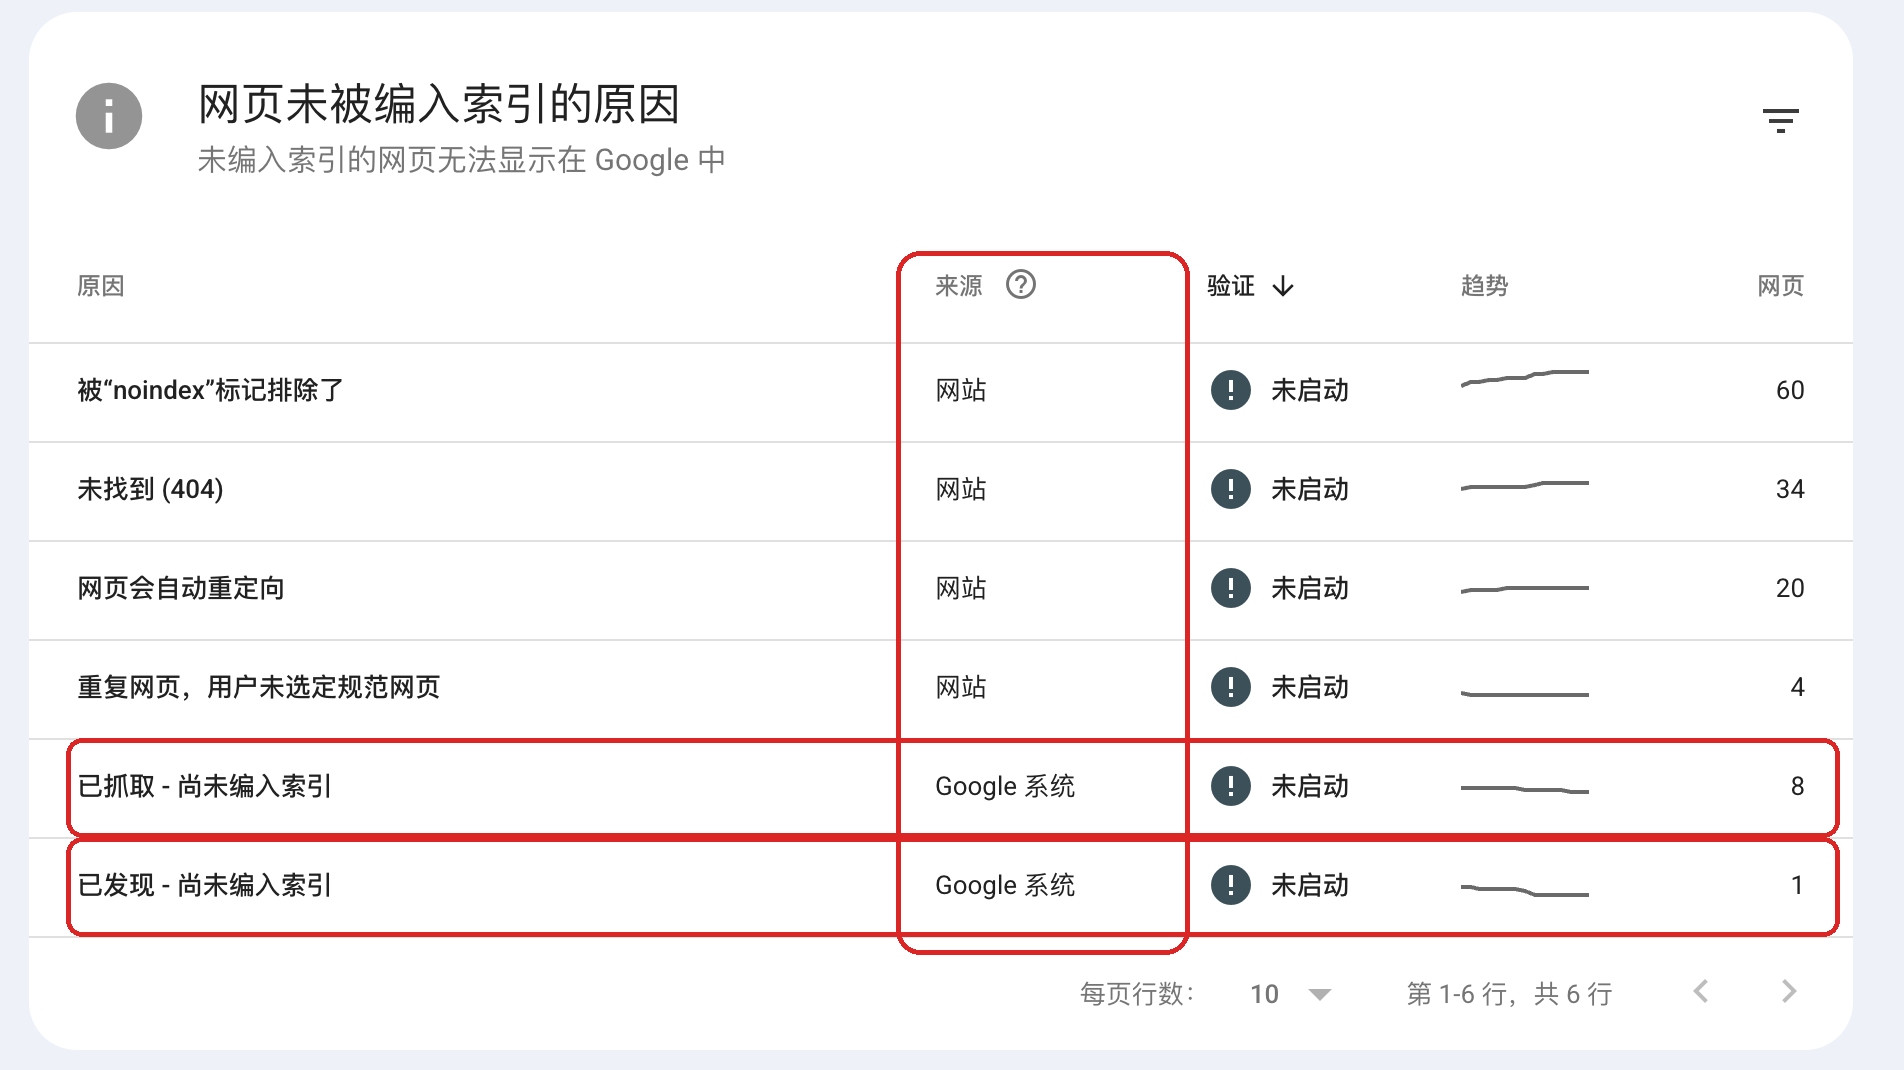Click the gray info icon beside the title
The image size is (1904, 1070).
click(x=109, y=116)
